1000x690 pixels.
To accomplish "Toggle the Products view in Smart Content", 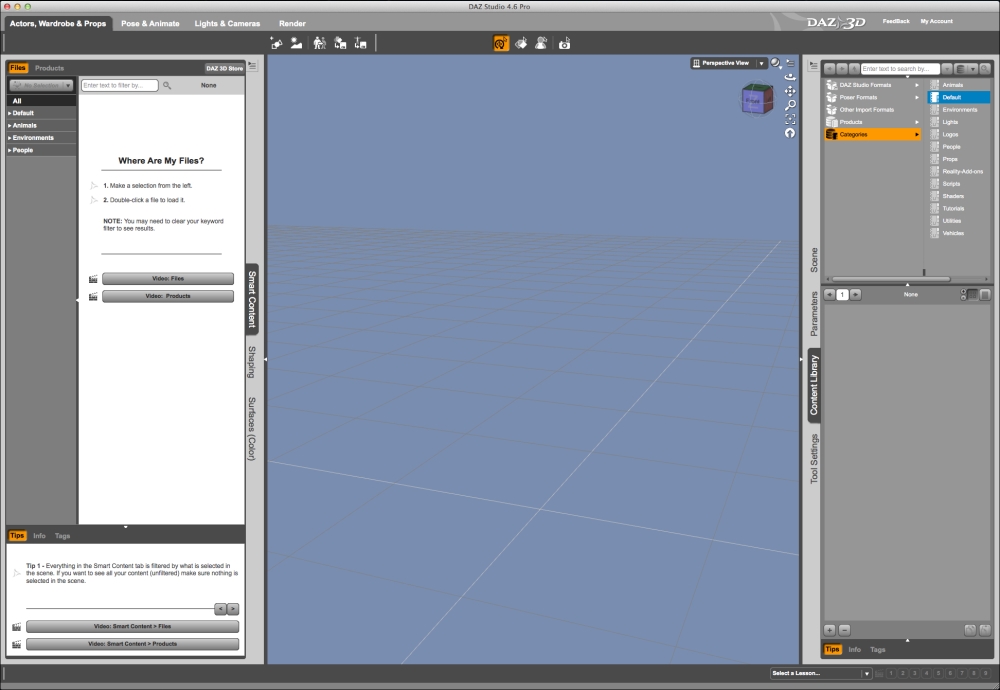I will (x=49, y=68).
